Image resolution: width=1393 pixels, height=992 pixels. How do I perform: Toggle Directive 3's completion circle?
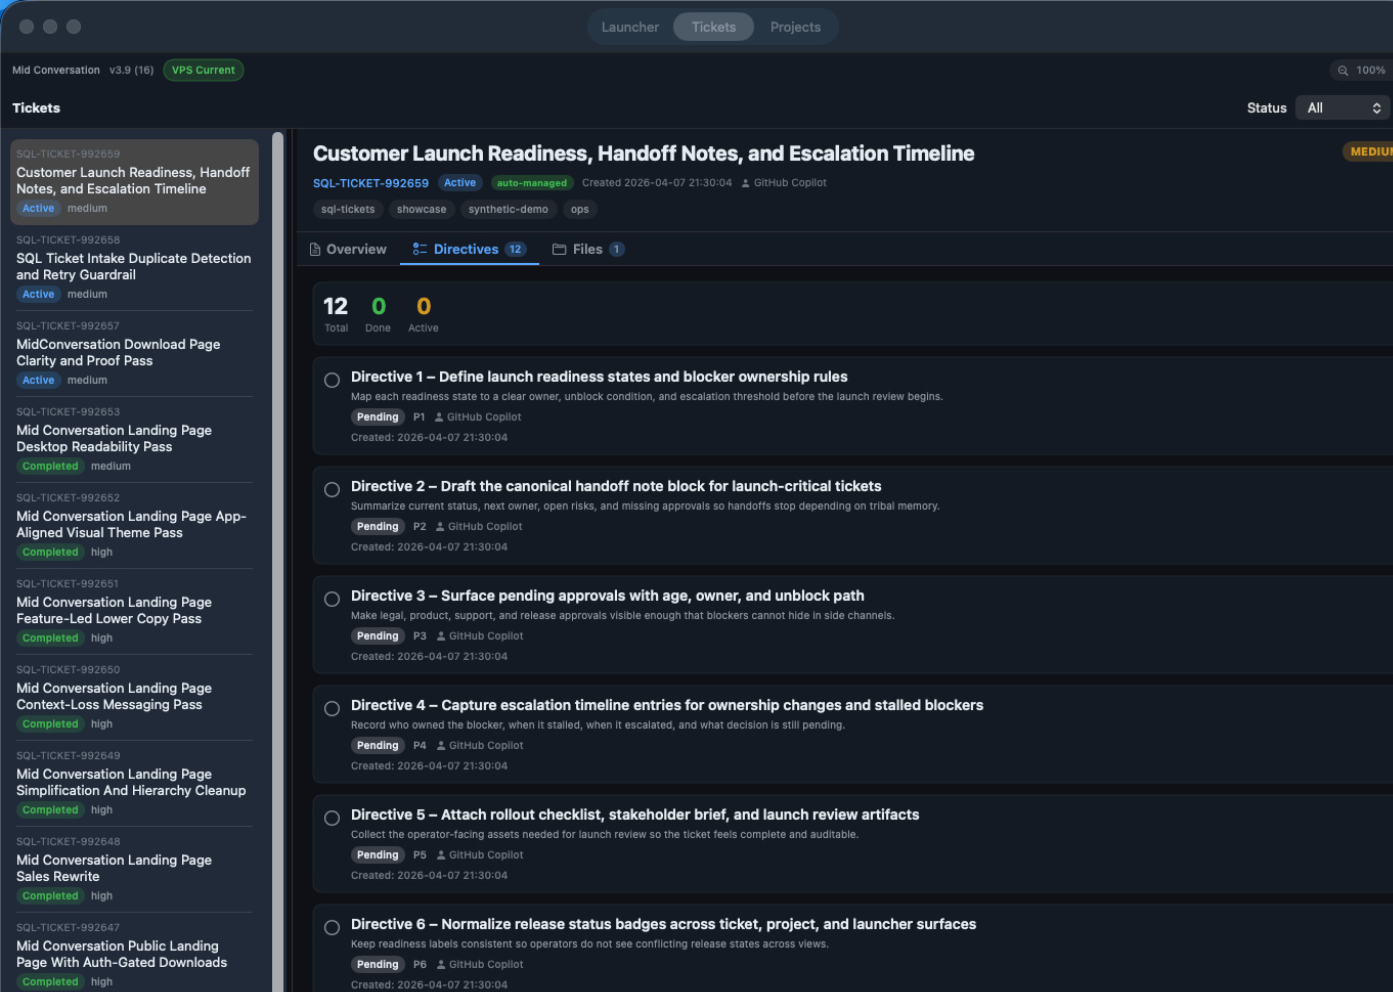331,599
